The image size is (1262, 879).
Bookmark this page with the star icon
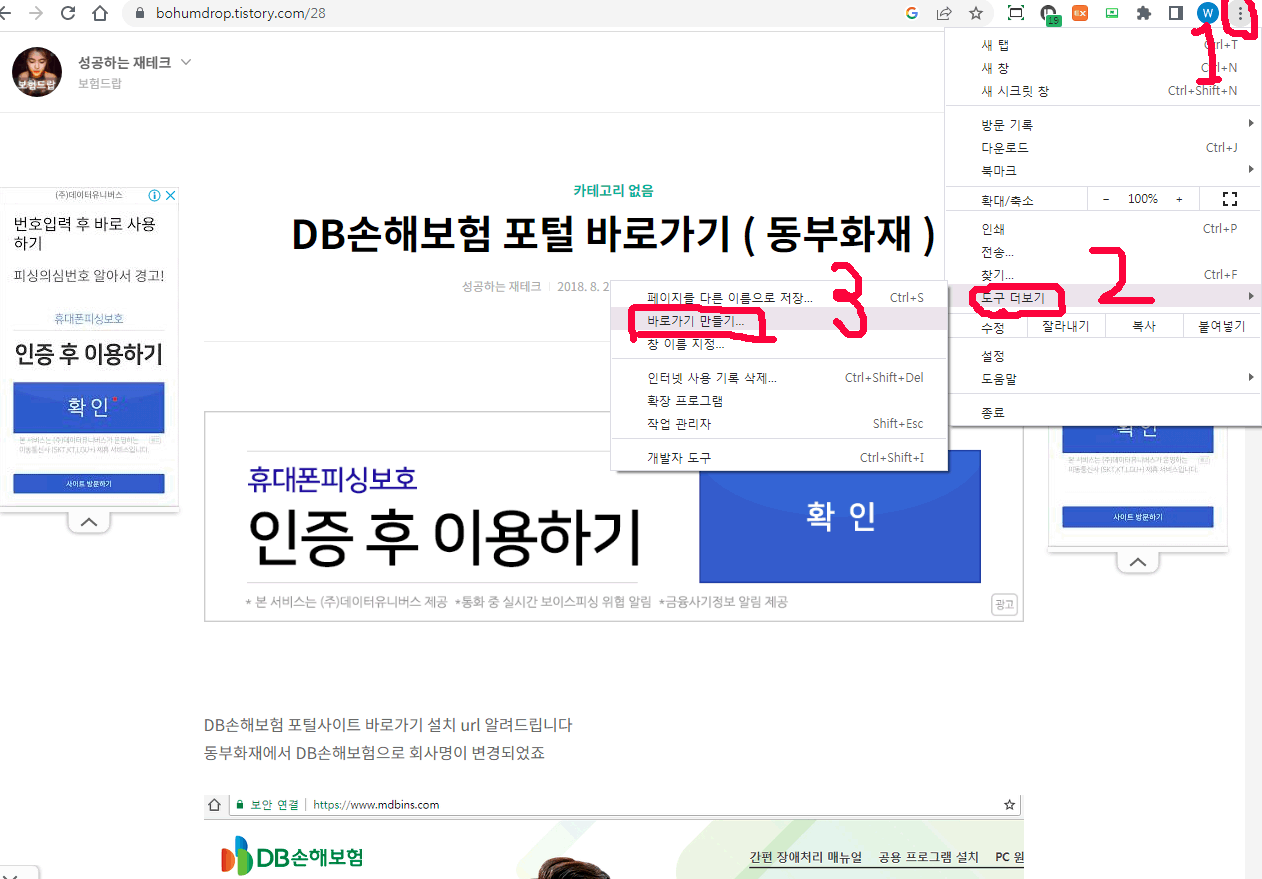pyautogui.click(x=976, y=13)
